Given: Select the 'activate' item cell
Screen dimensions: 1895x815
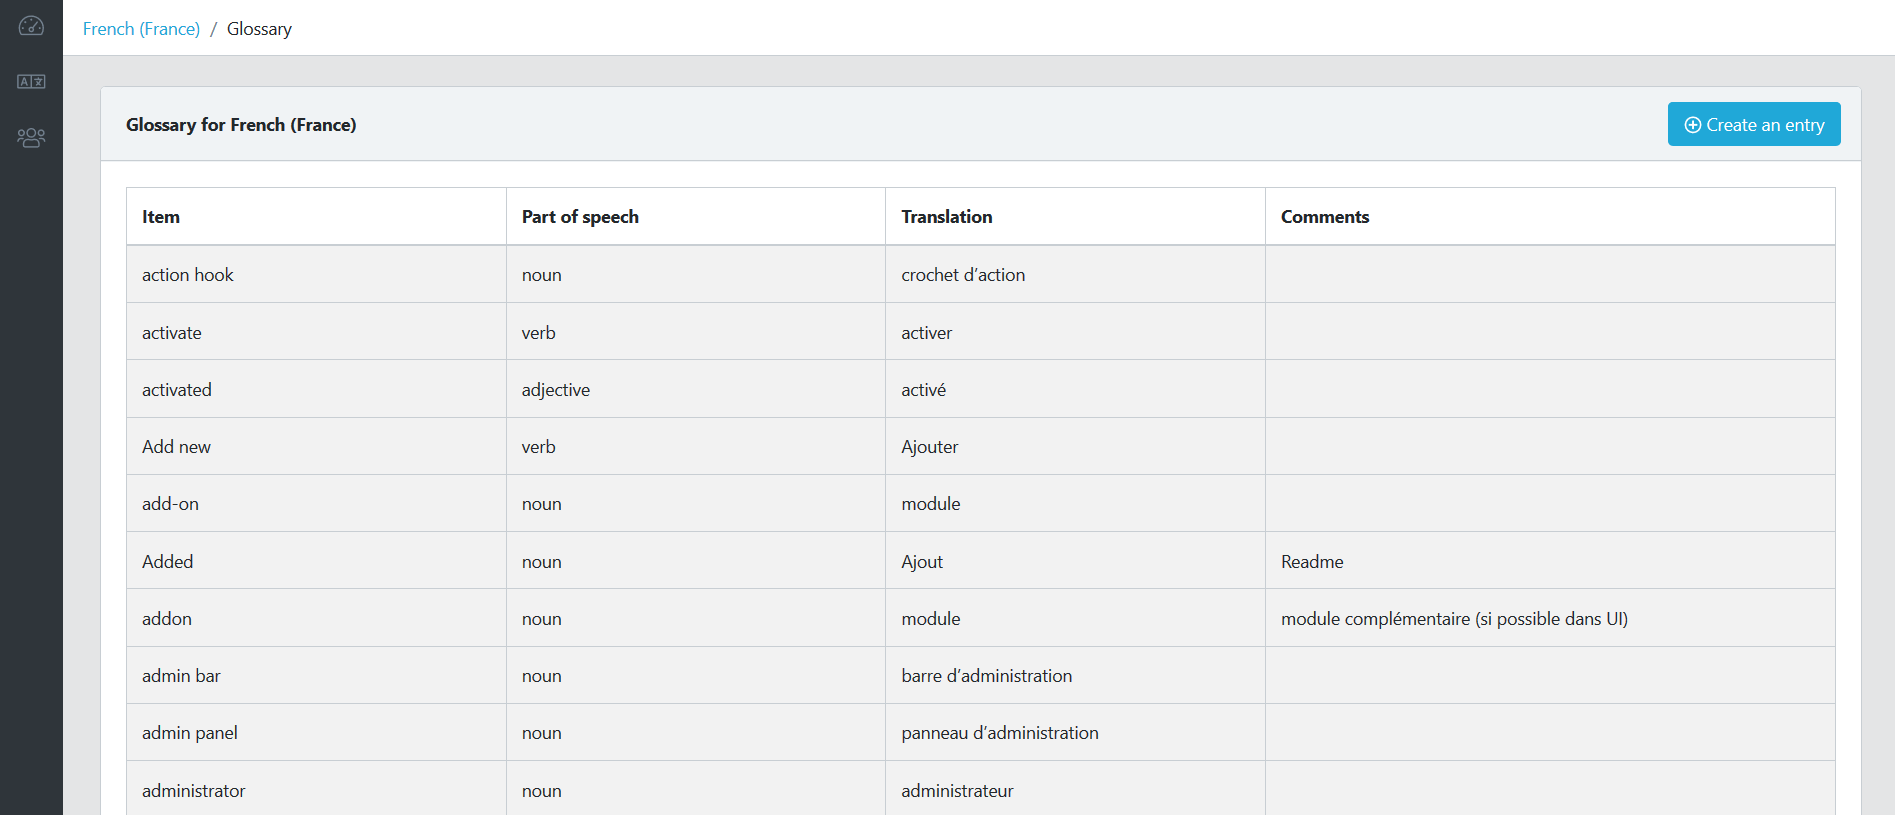Looking at the screenshot, I should click(316, 331).
